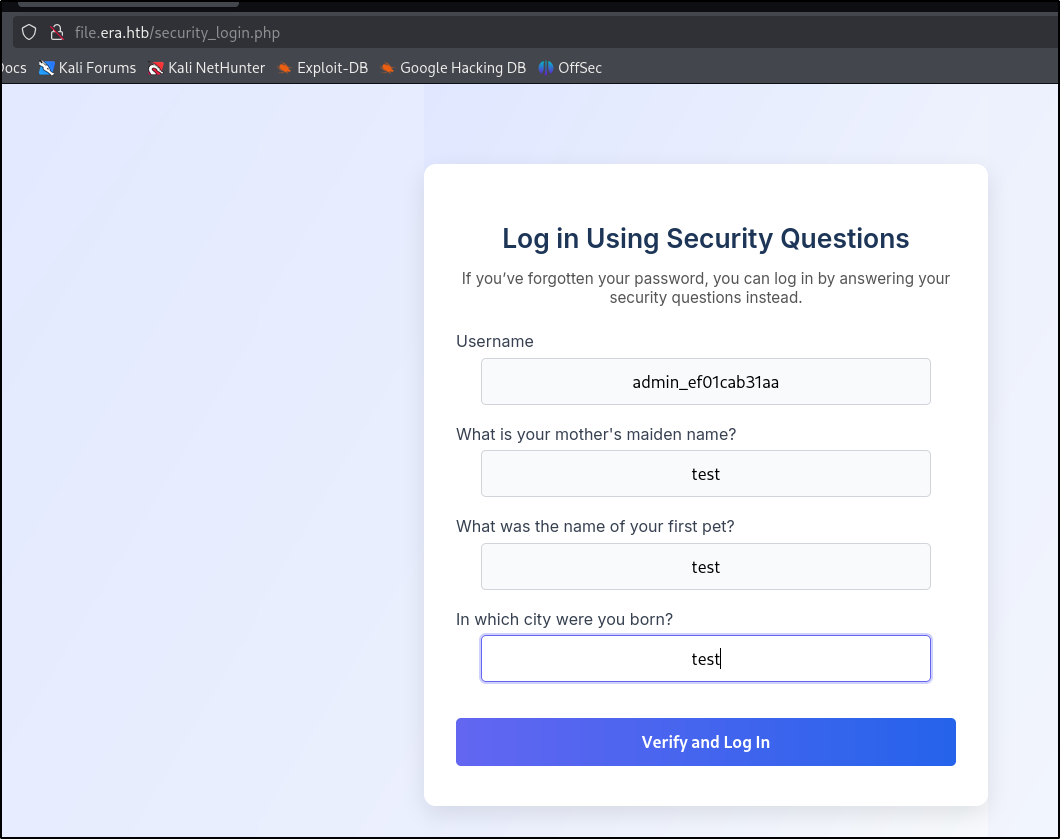Click the mother's maiden name question label

596,434
